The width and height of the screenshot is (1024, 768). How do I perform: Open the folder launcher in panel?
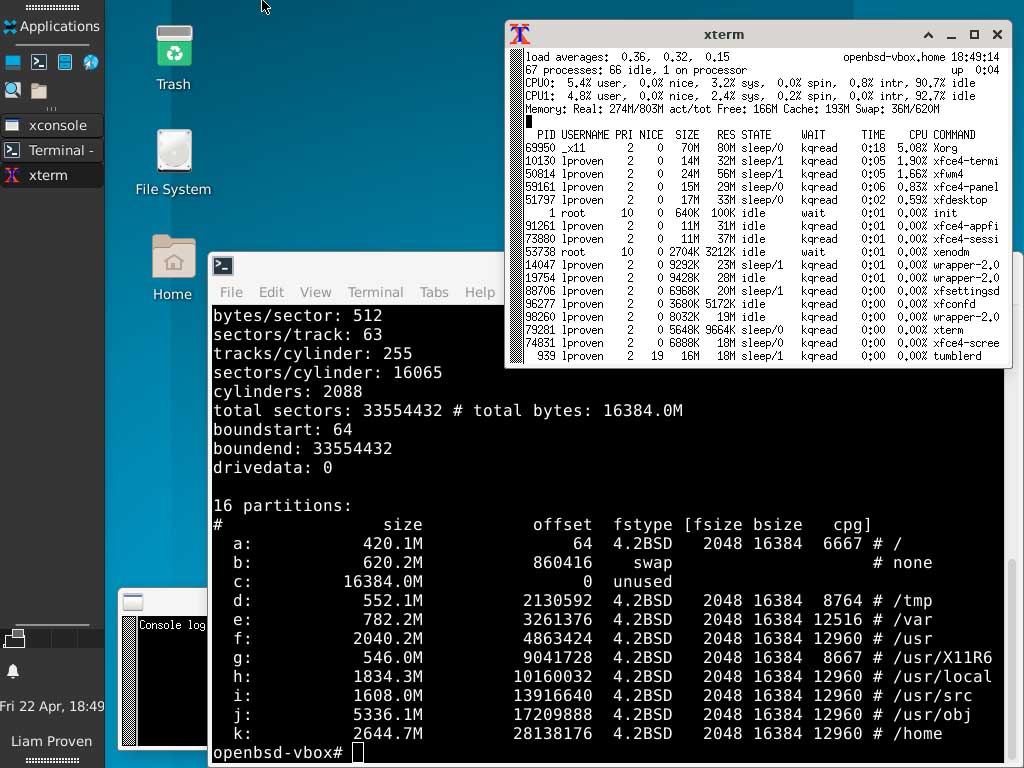(x=39, y=91)
